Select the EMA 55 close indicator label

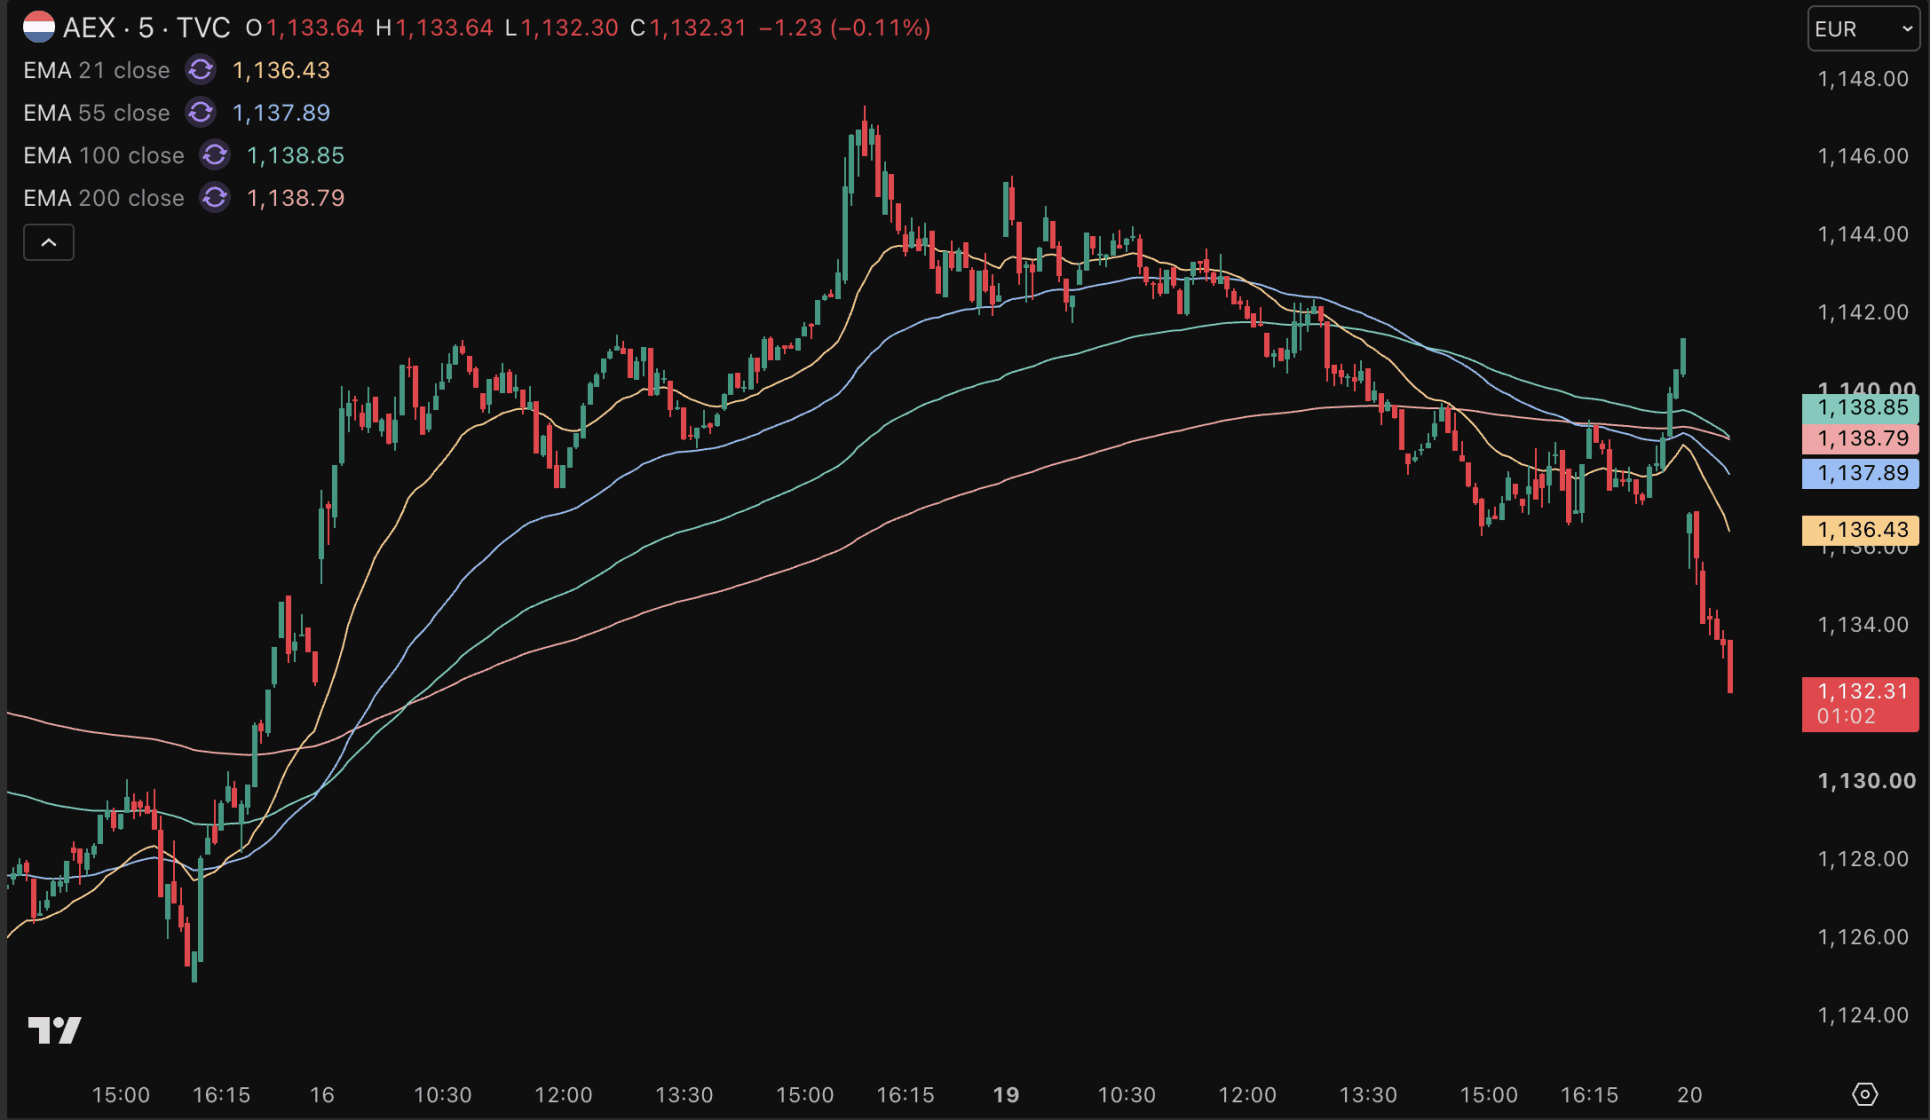97,113
